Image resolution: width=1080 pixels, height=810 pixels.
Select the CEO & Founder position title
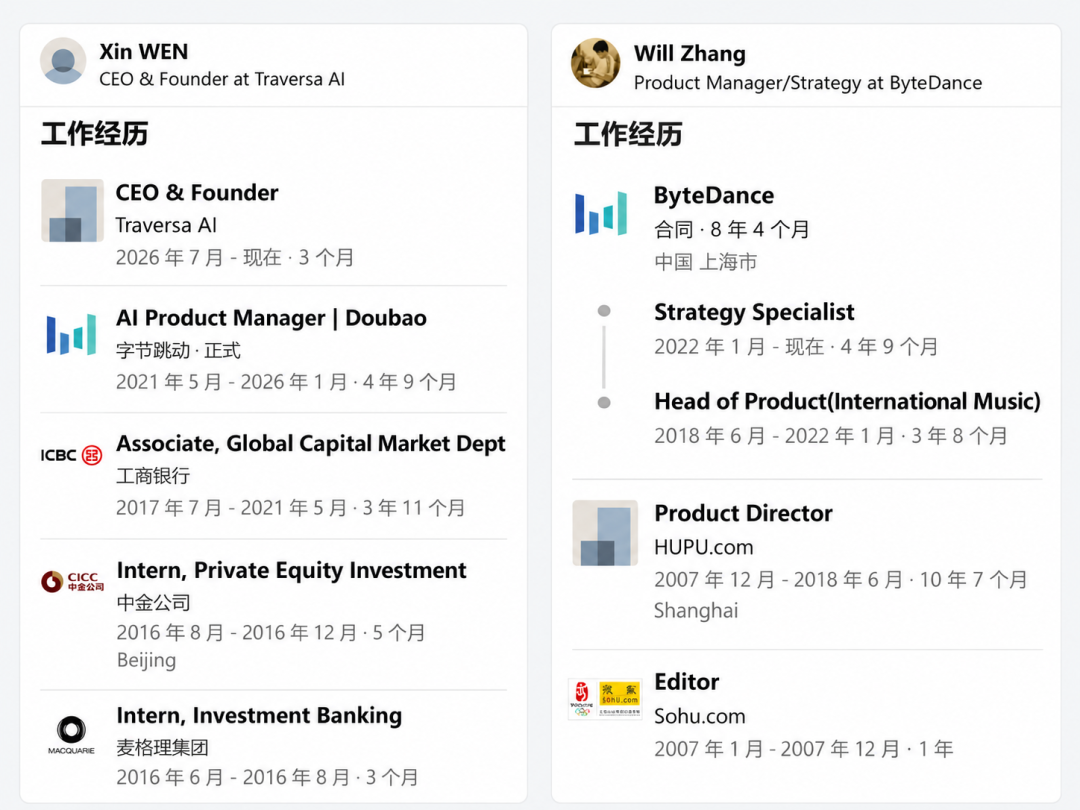point(197,193)
